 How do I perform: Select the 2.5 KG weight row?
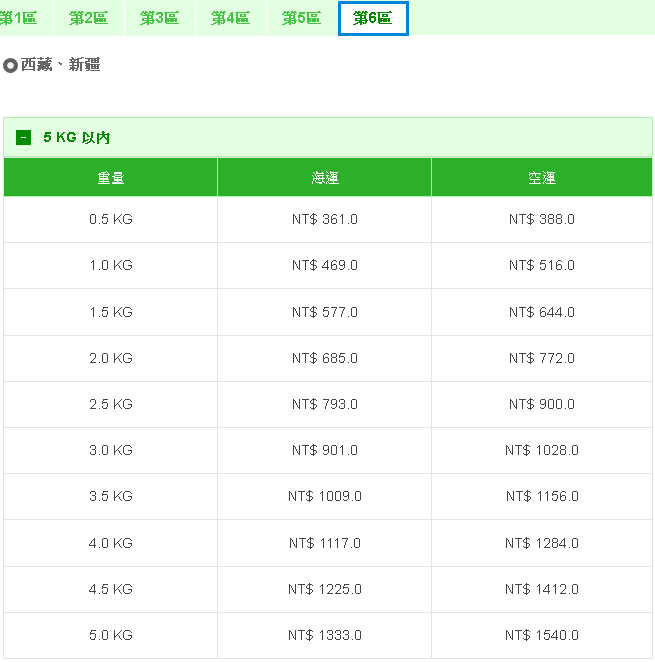point(110,404)
